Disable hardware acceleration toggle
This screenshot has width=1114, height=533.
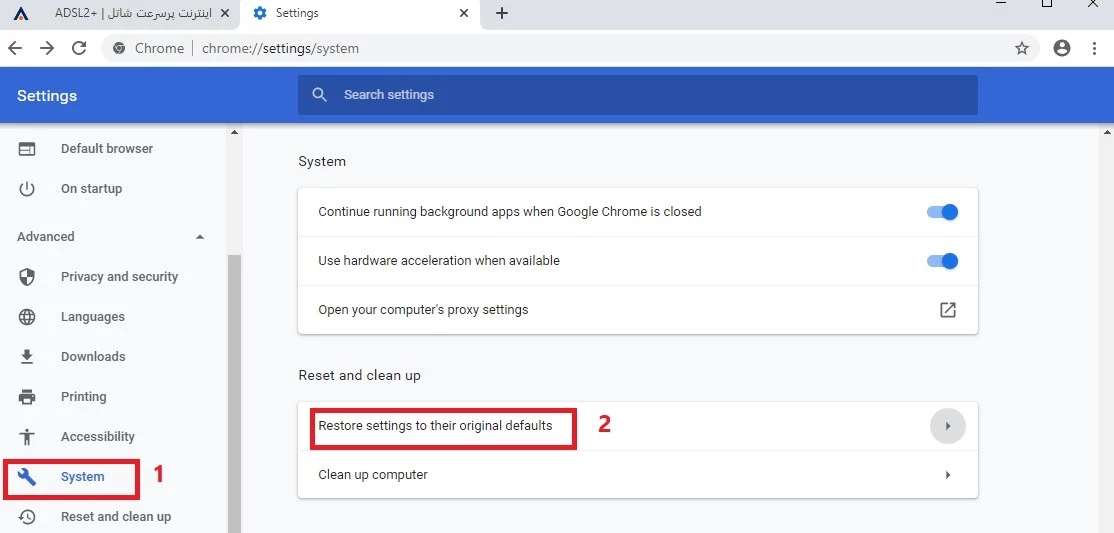[x=942, y=261]
